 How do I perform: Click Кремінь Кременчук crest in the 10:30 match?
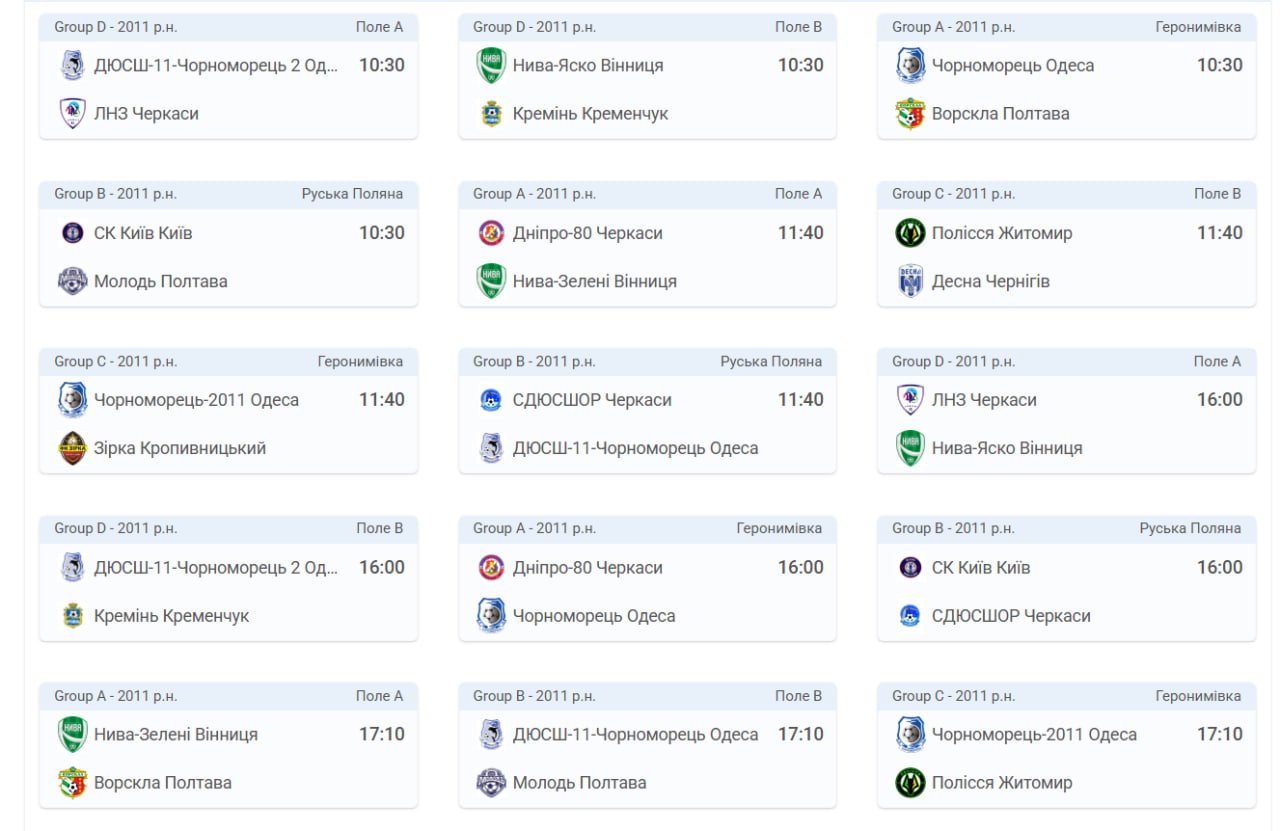[491, 113]
